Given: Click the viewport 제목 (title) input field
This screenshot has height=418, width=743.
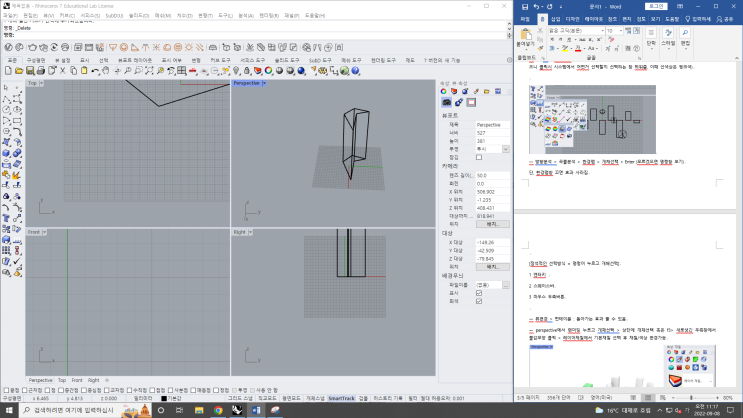Looking at the screenshot, I should [492, 125].
